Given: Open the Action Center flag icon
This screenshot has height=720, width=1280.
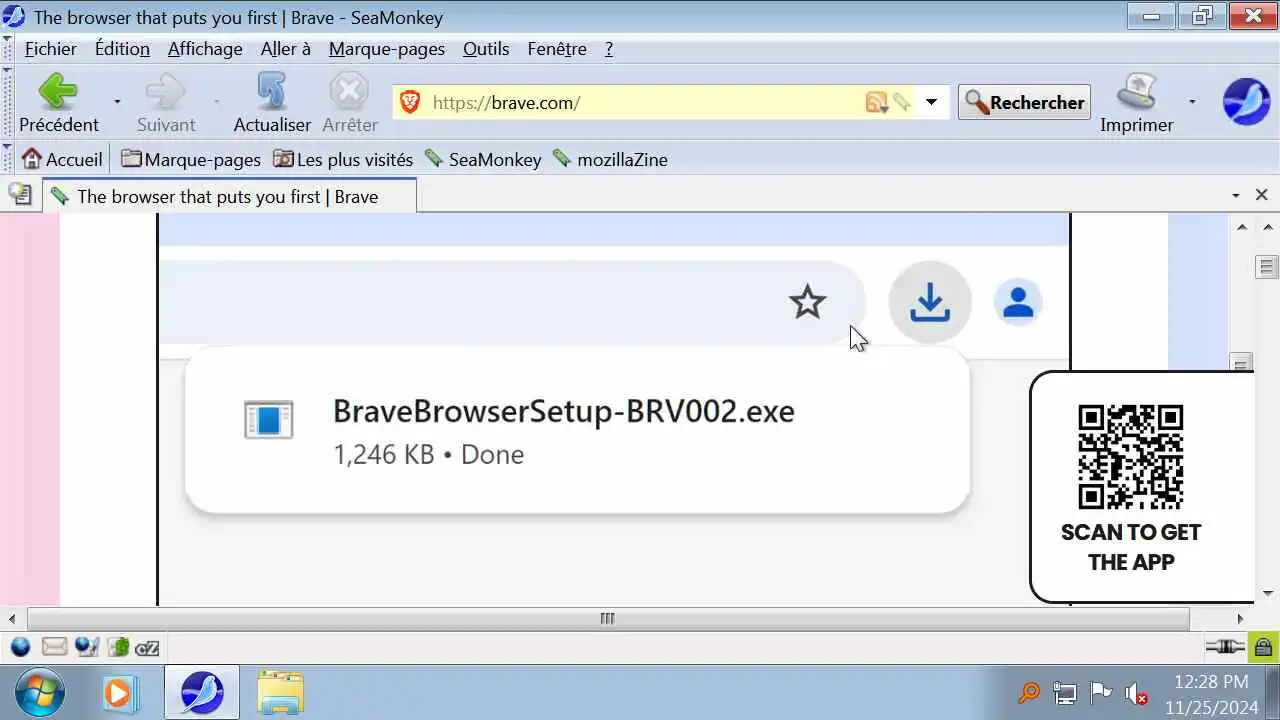Looking at the screenshot, I should [x=1100, y=693].
